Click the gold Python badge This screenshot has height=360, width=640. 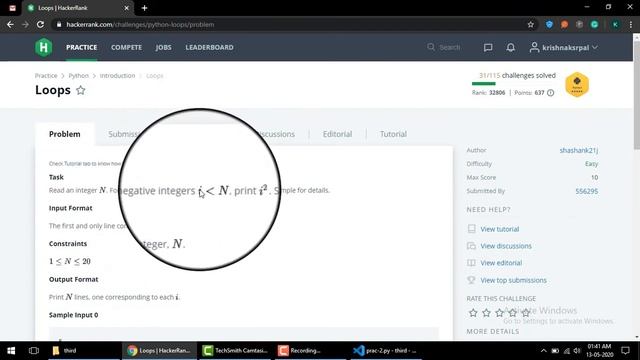pos(577,85)
